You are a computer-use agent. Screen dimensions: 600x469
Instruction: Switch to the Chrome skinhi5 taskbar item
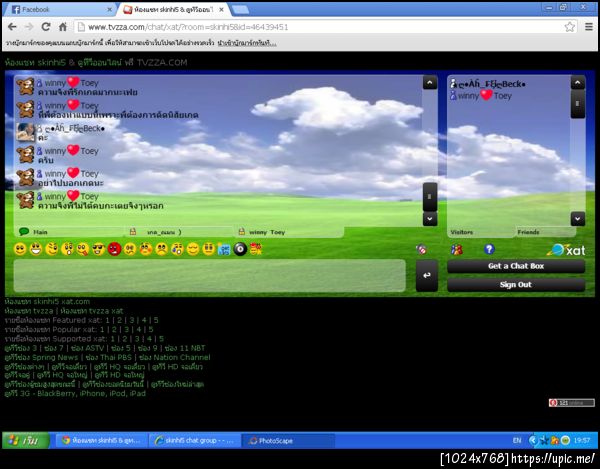[102, 440]
